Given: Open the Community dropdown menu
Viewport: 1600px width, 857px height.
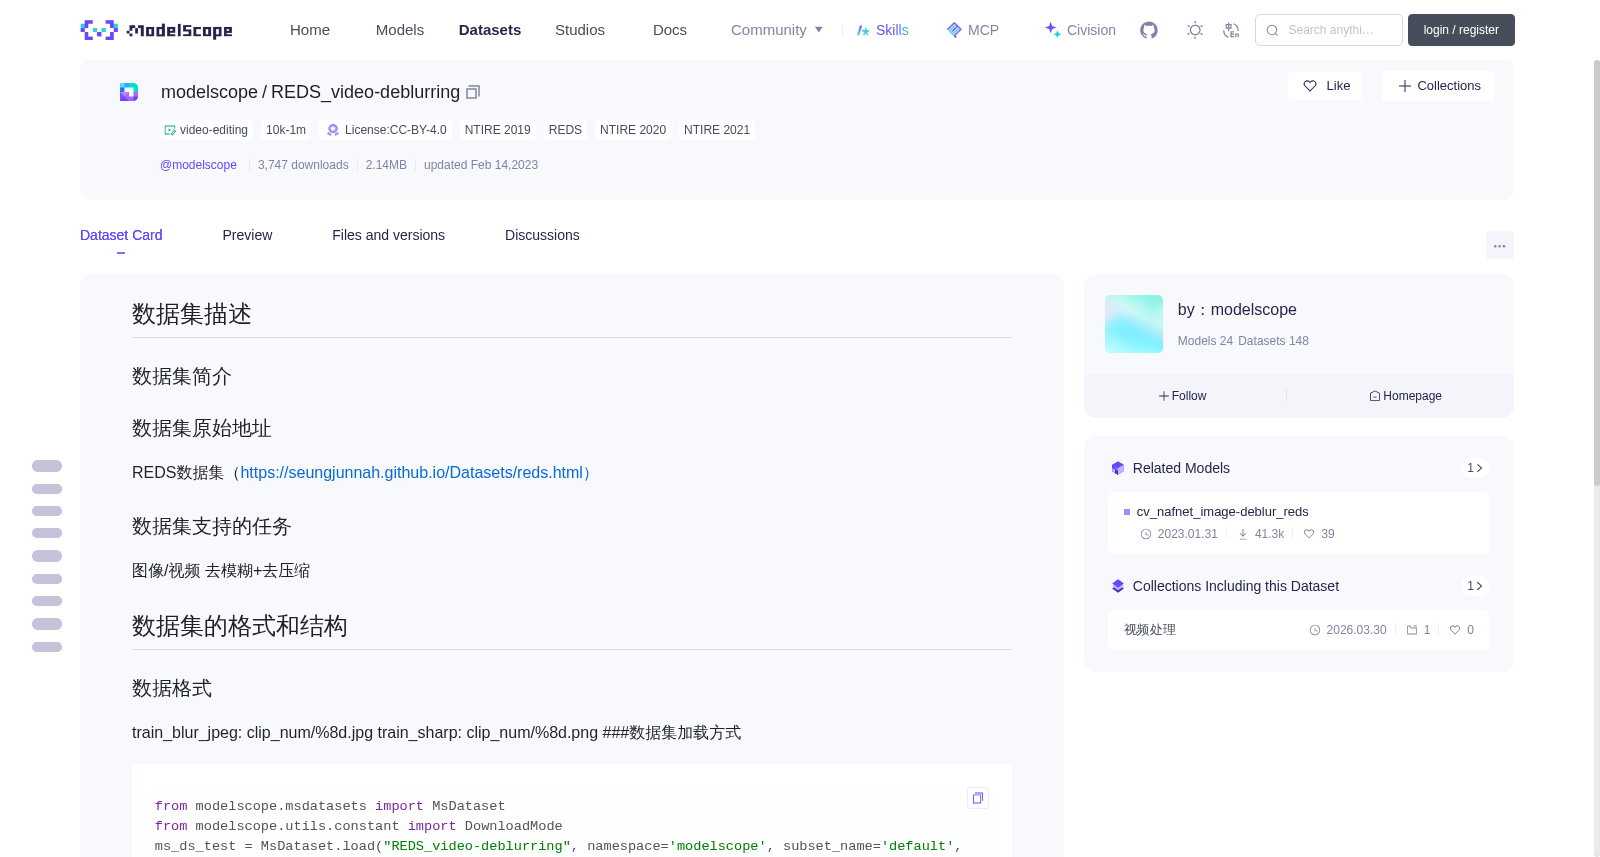Looking at the screenshot, I should click(x=777, y=30).
